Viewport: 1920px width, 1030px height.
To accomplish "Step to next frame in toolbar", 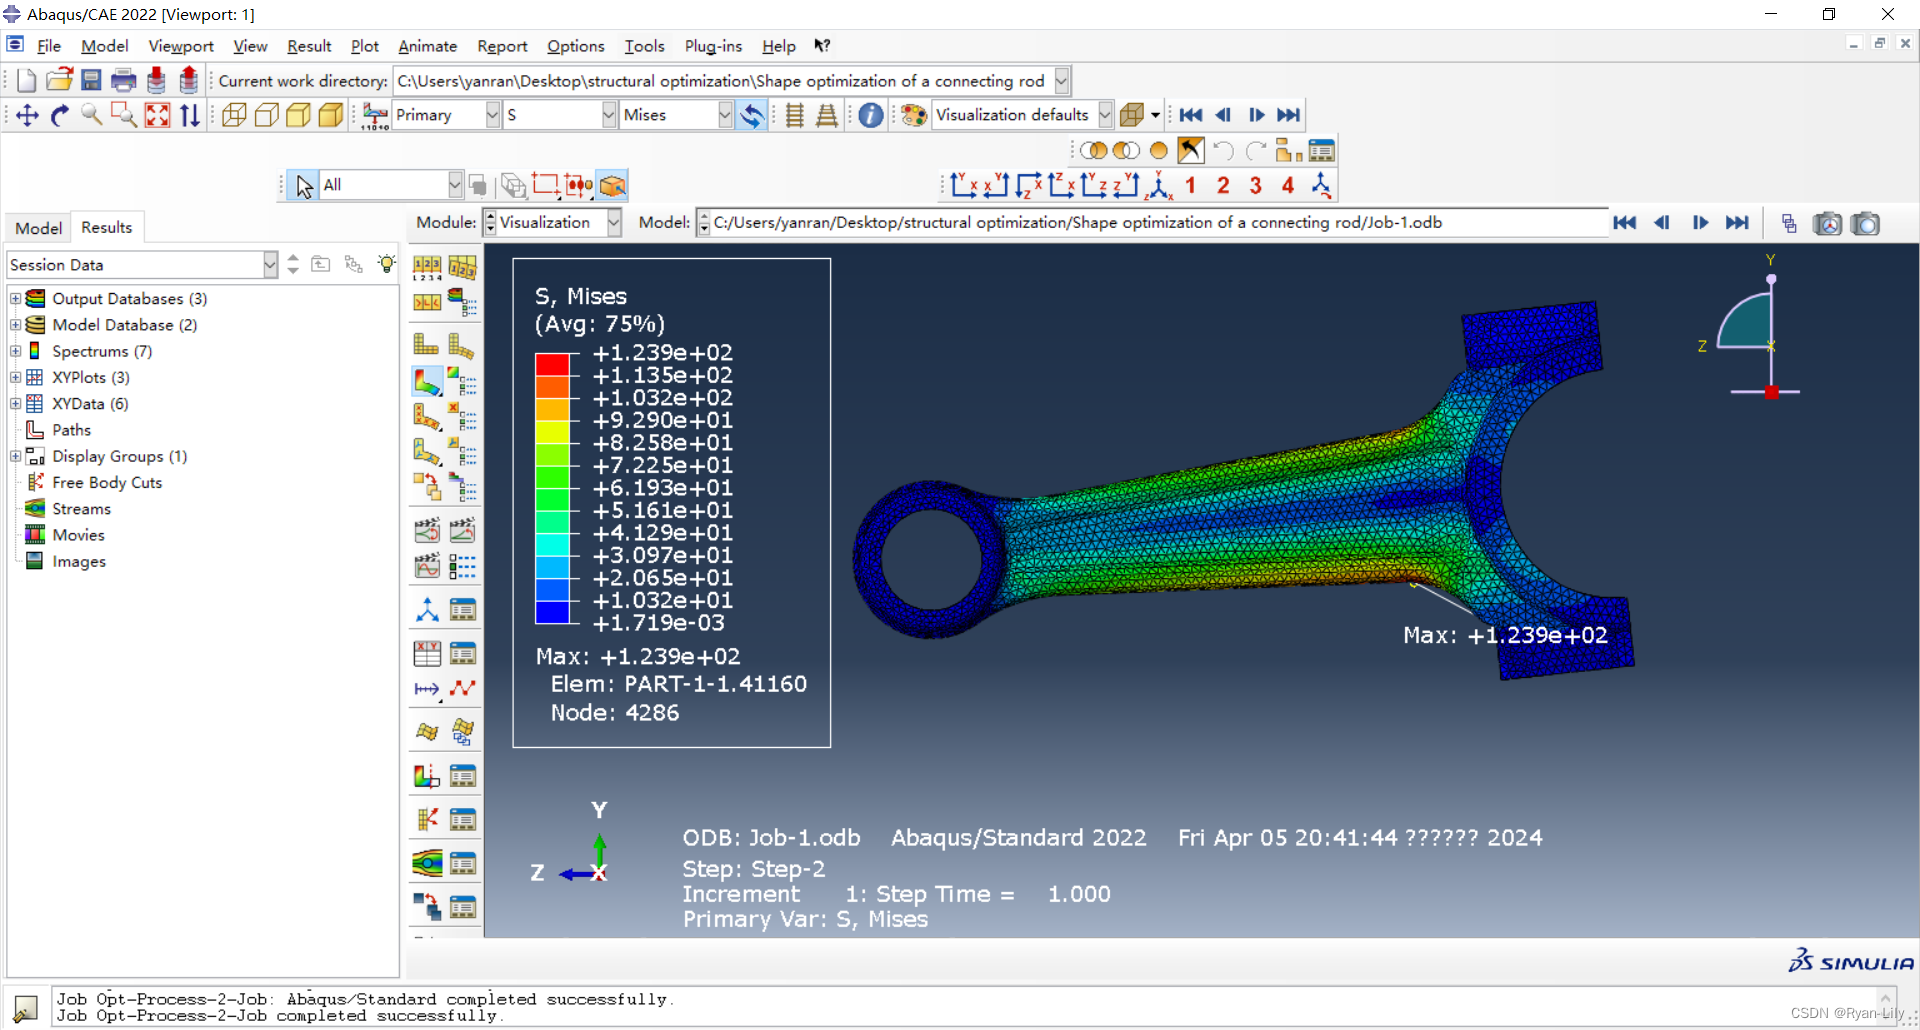I will tap(1256, 115).
